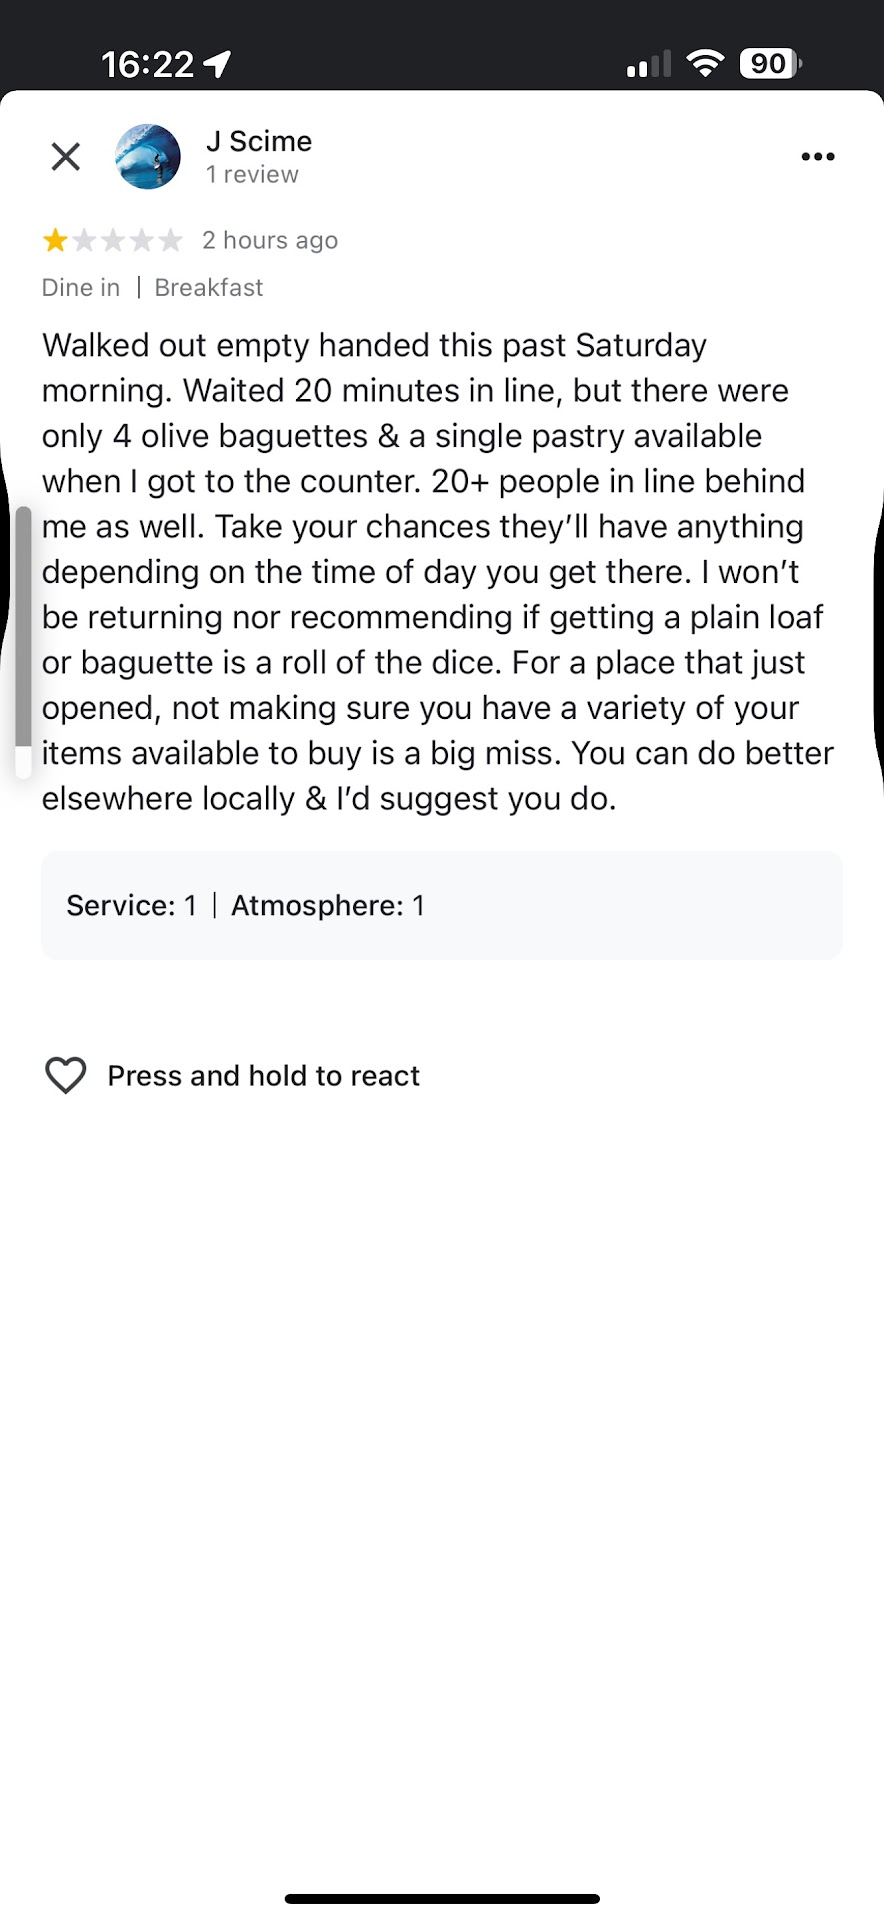Screen dimensions: 884x1920
Task: Close the review with the X icon
Action: pos(66,157)
